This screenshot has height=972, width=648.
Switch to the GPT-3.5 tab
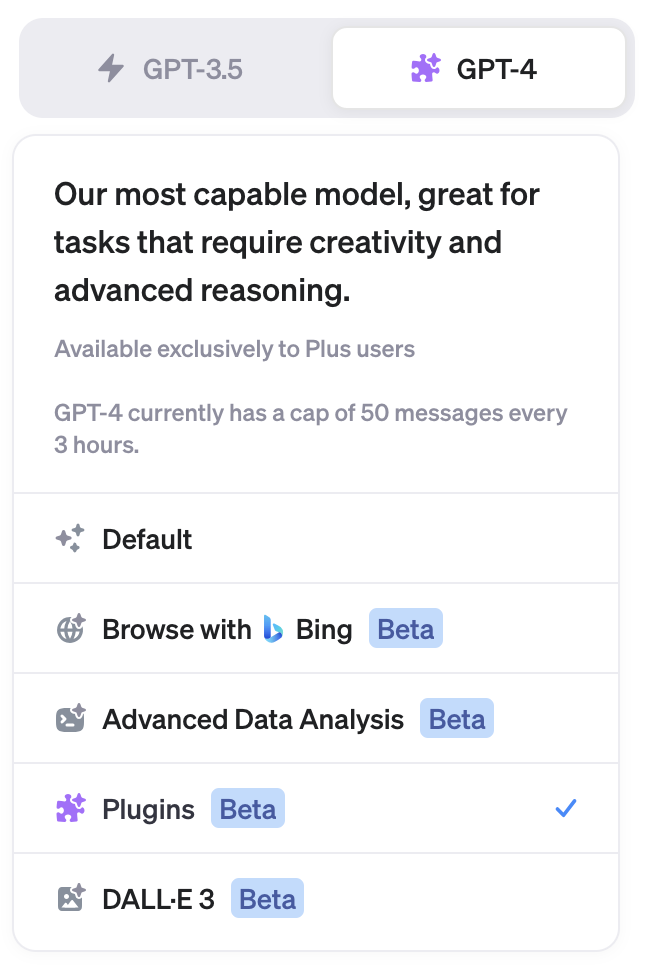coord(170,68)
